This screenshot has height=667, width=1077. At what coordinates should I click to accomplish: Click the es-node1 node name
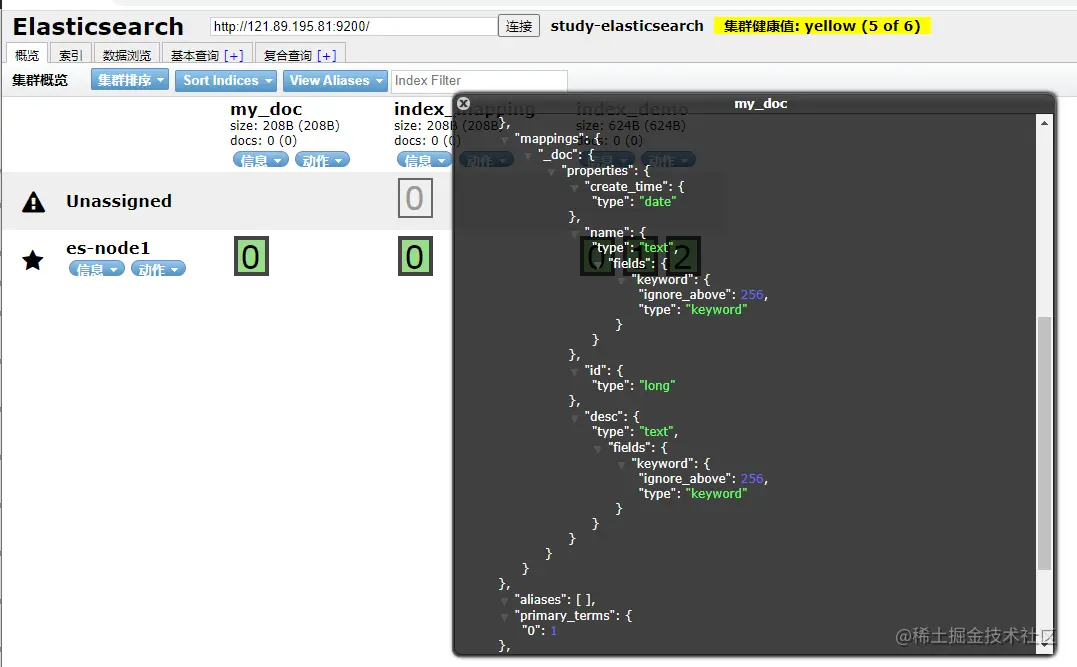[x=108, y=248]
